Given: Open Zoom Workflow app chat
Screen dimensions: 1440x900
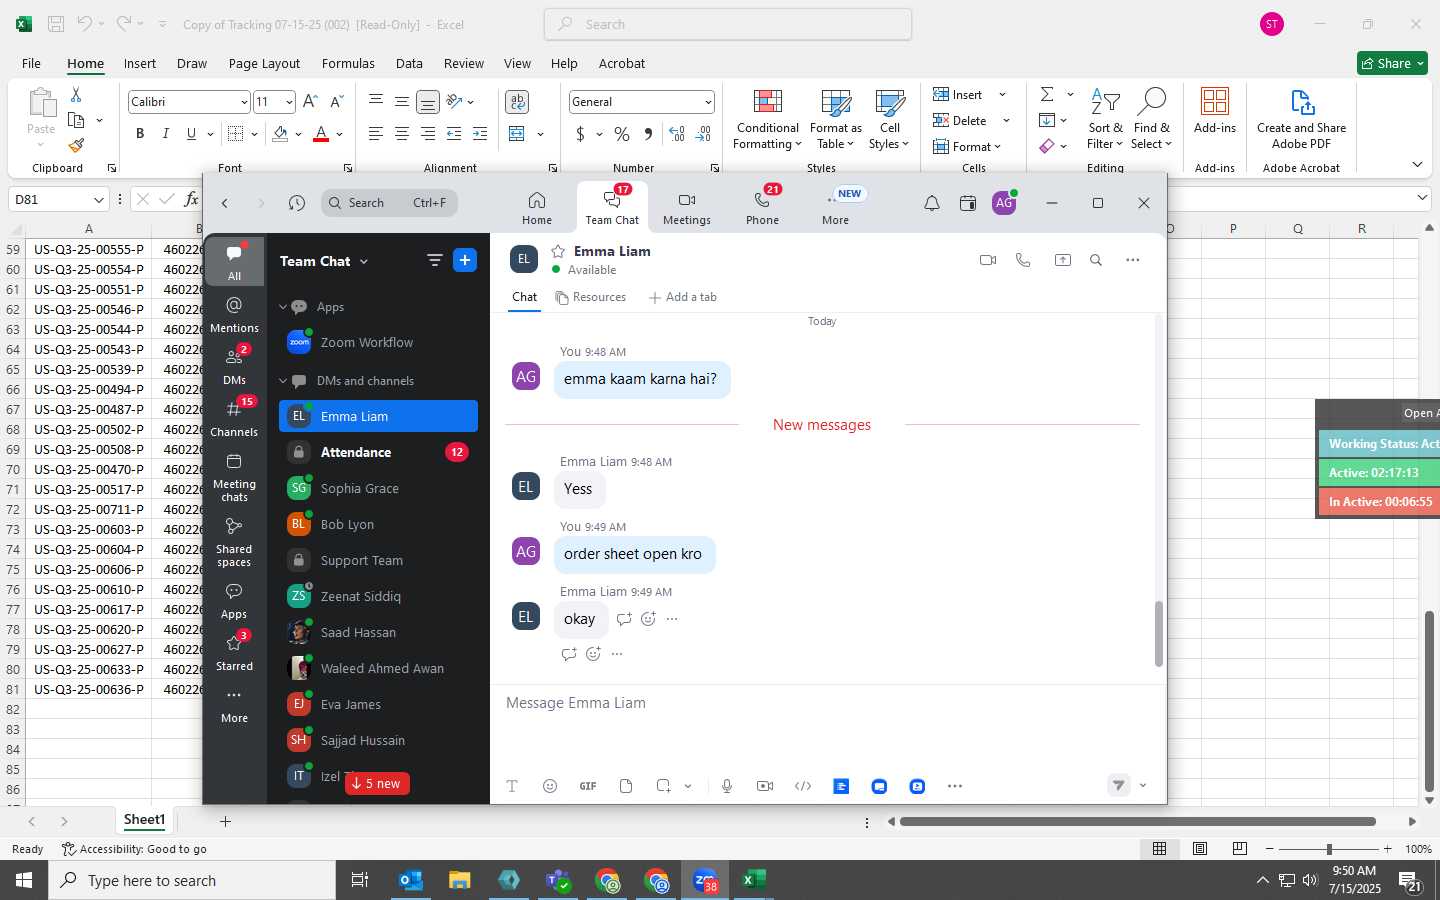Looking at the screenshot, I should click(378, 342).
